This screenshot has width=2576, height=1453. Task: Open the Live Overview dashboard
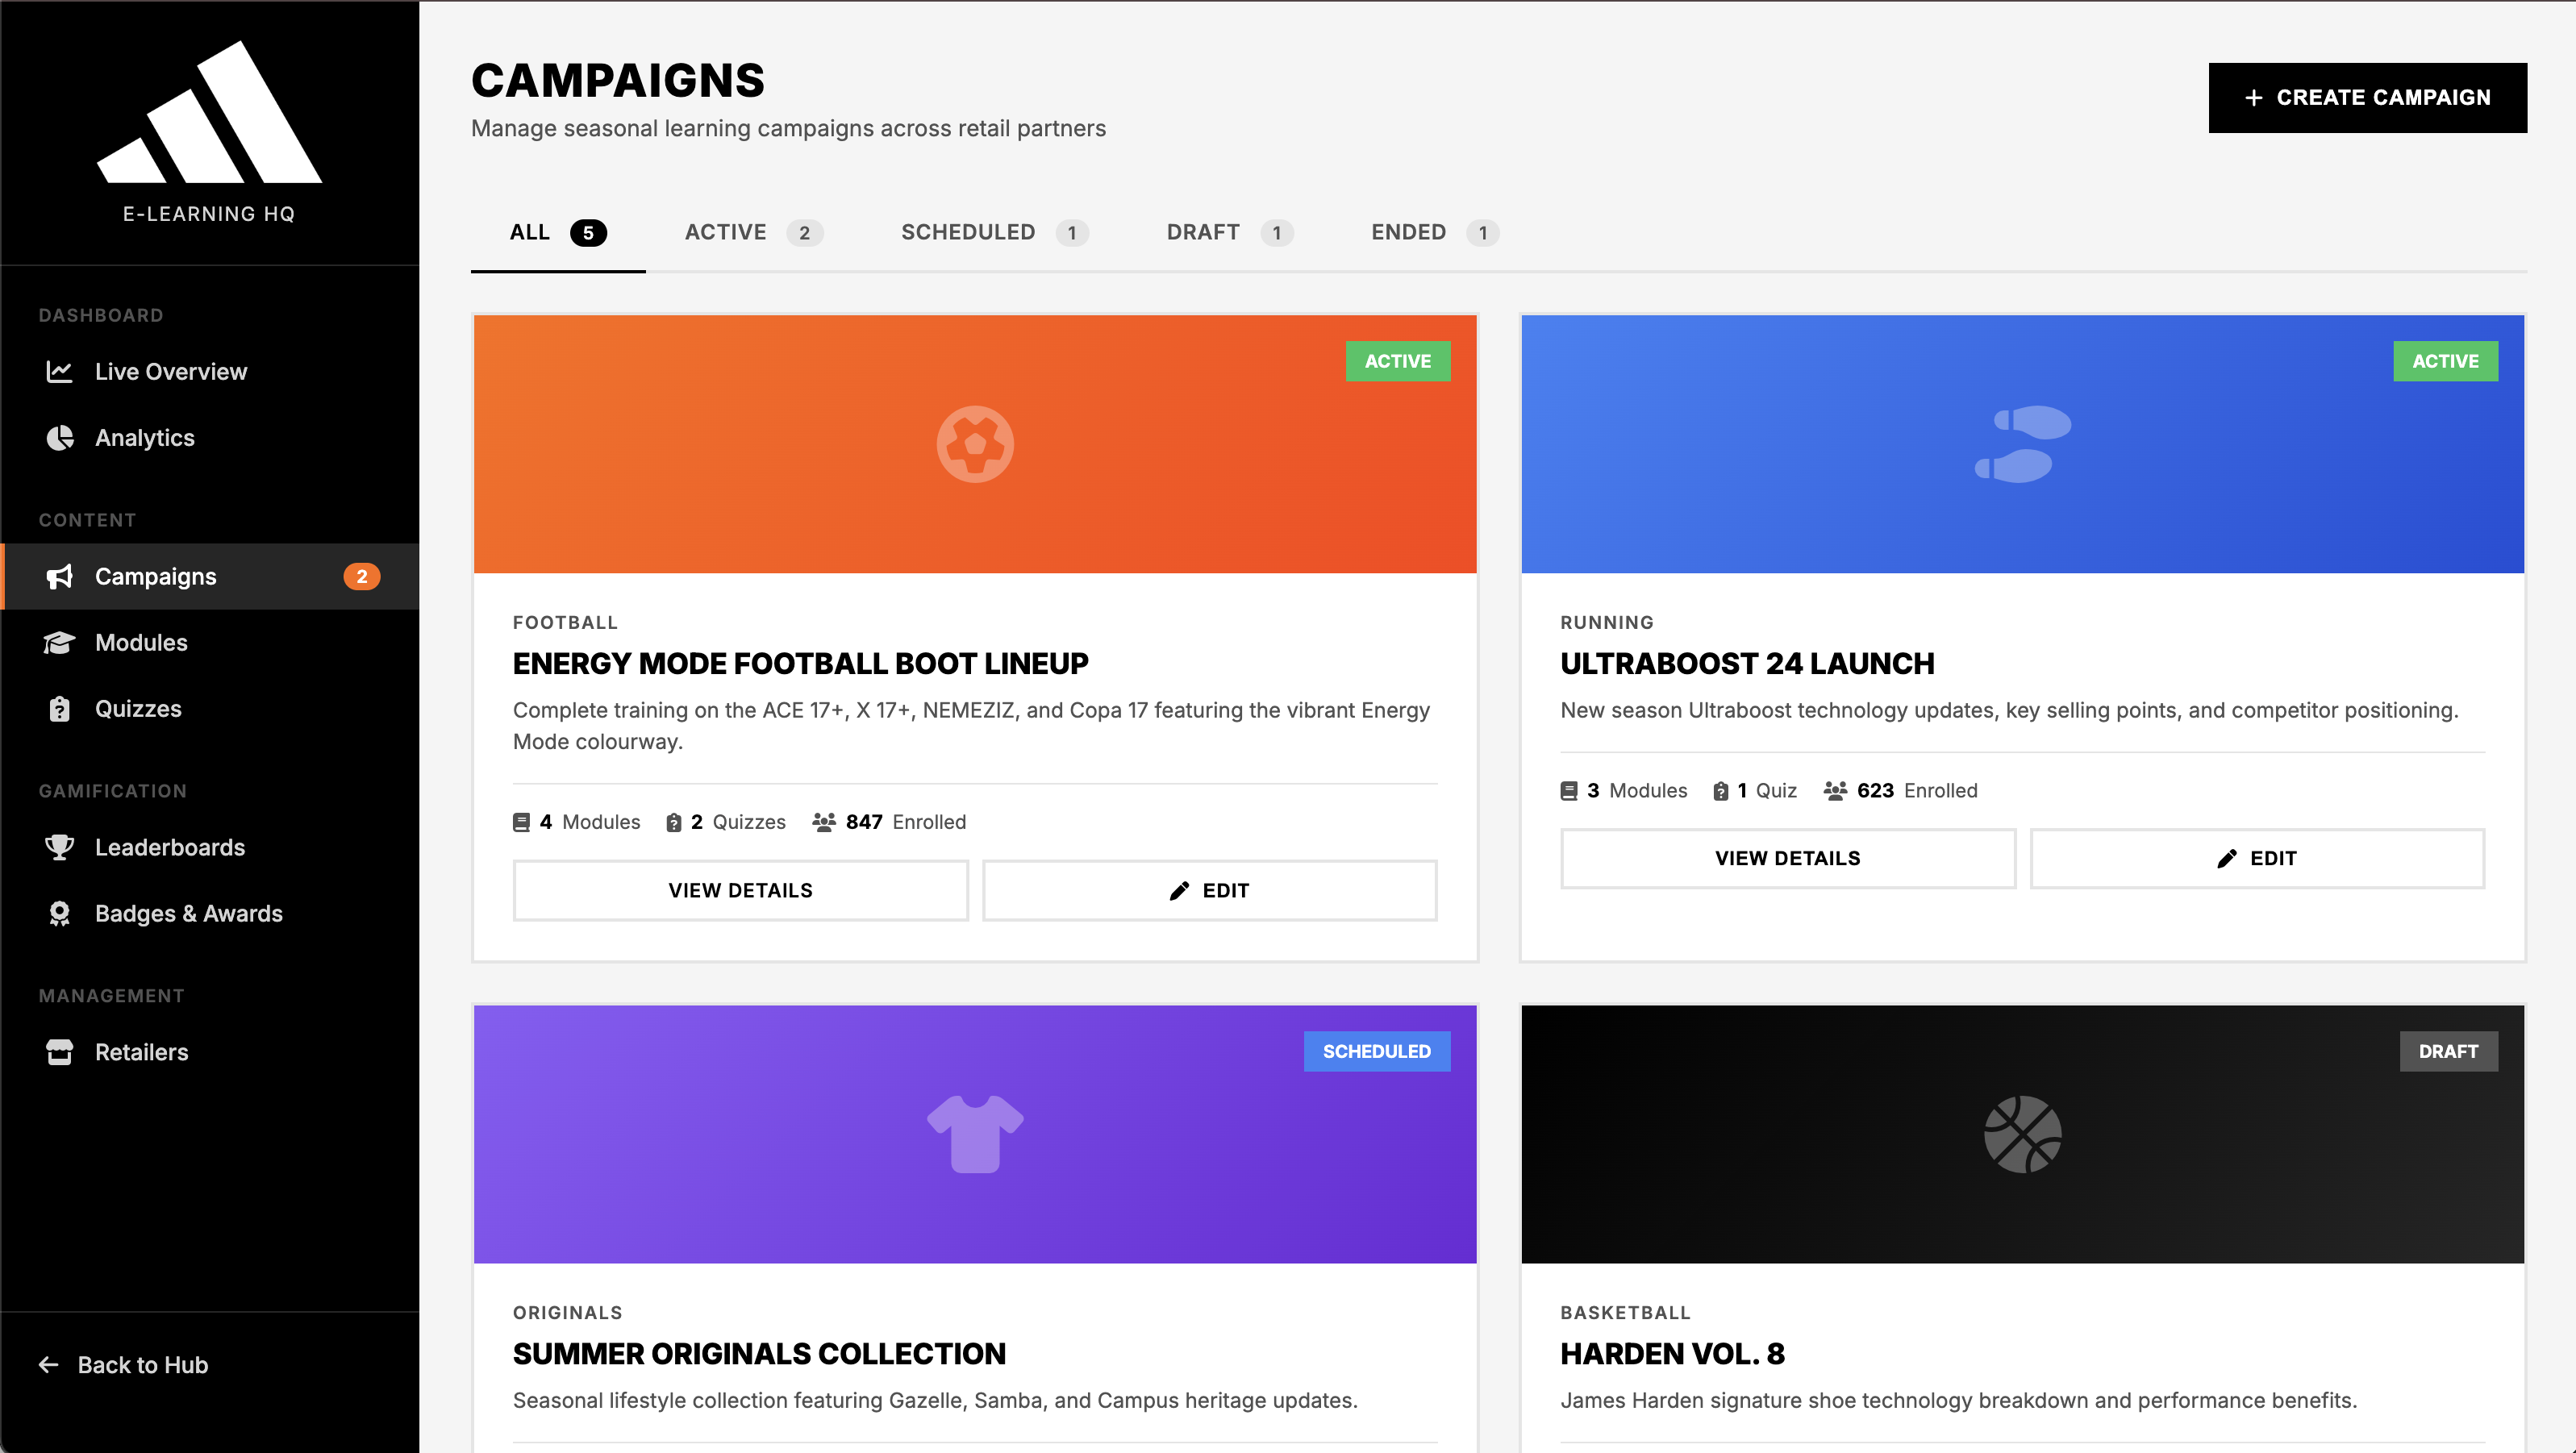(171, 371)
